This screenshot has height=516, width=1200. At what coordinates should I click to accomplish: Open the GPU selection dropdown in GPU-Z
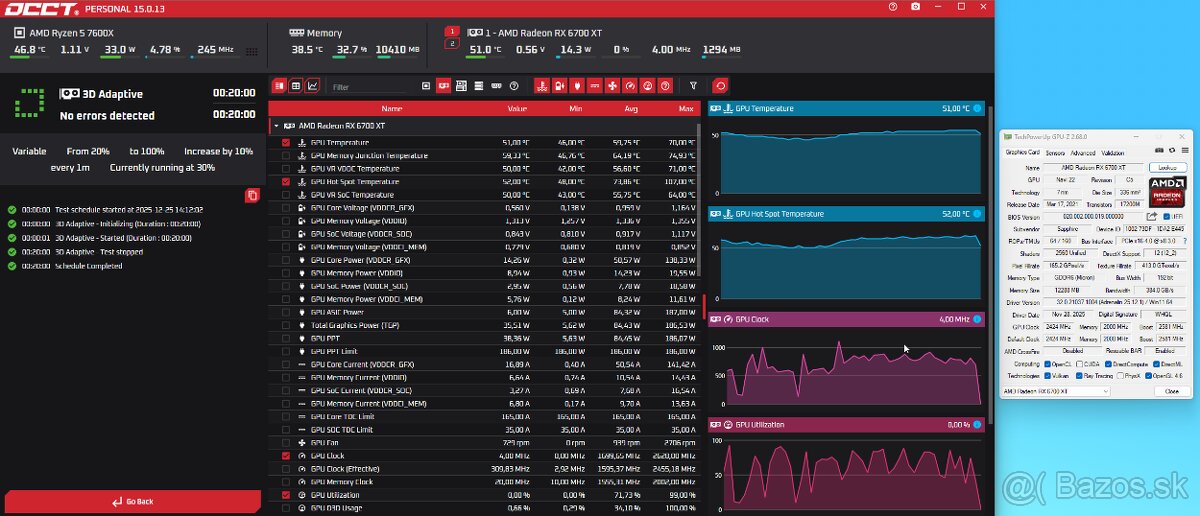tap(1056, 391)
